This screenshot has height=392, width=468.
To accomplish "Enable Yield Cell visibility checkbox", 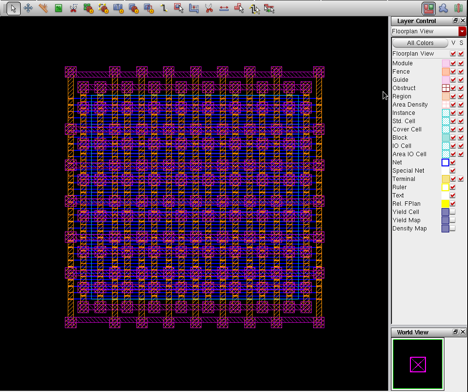I will pyautogui.click(x=453, y=212).
